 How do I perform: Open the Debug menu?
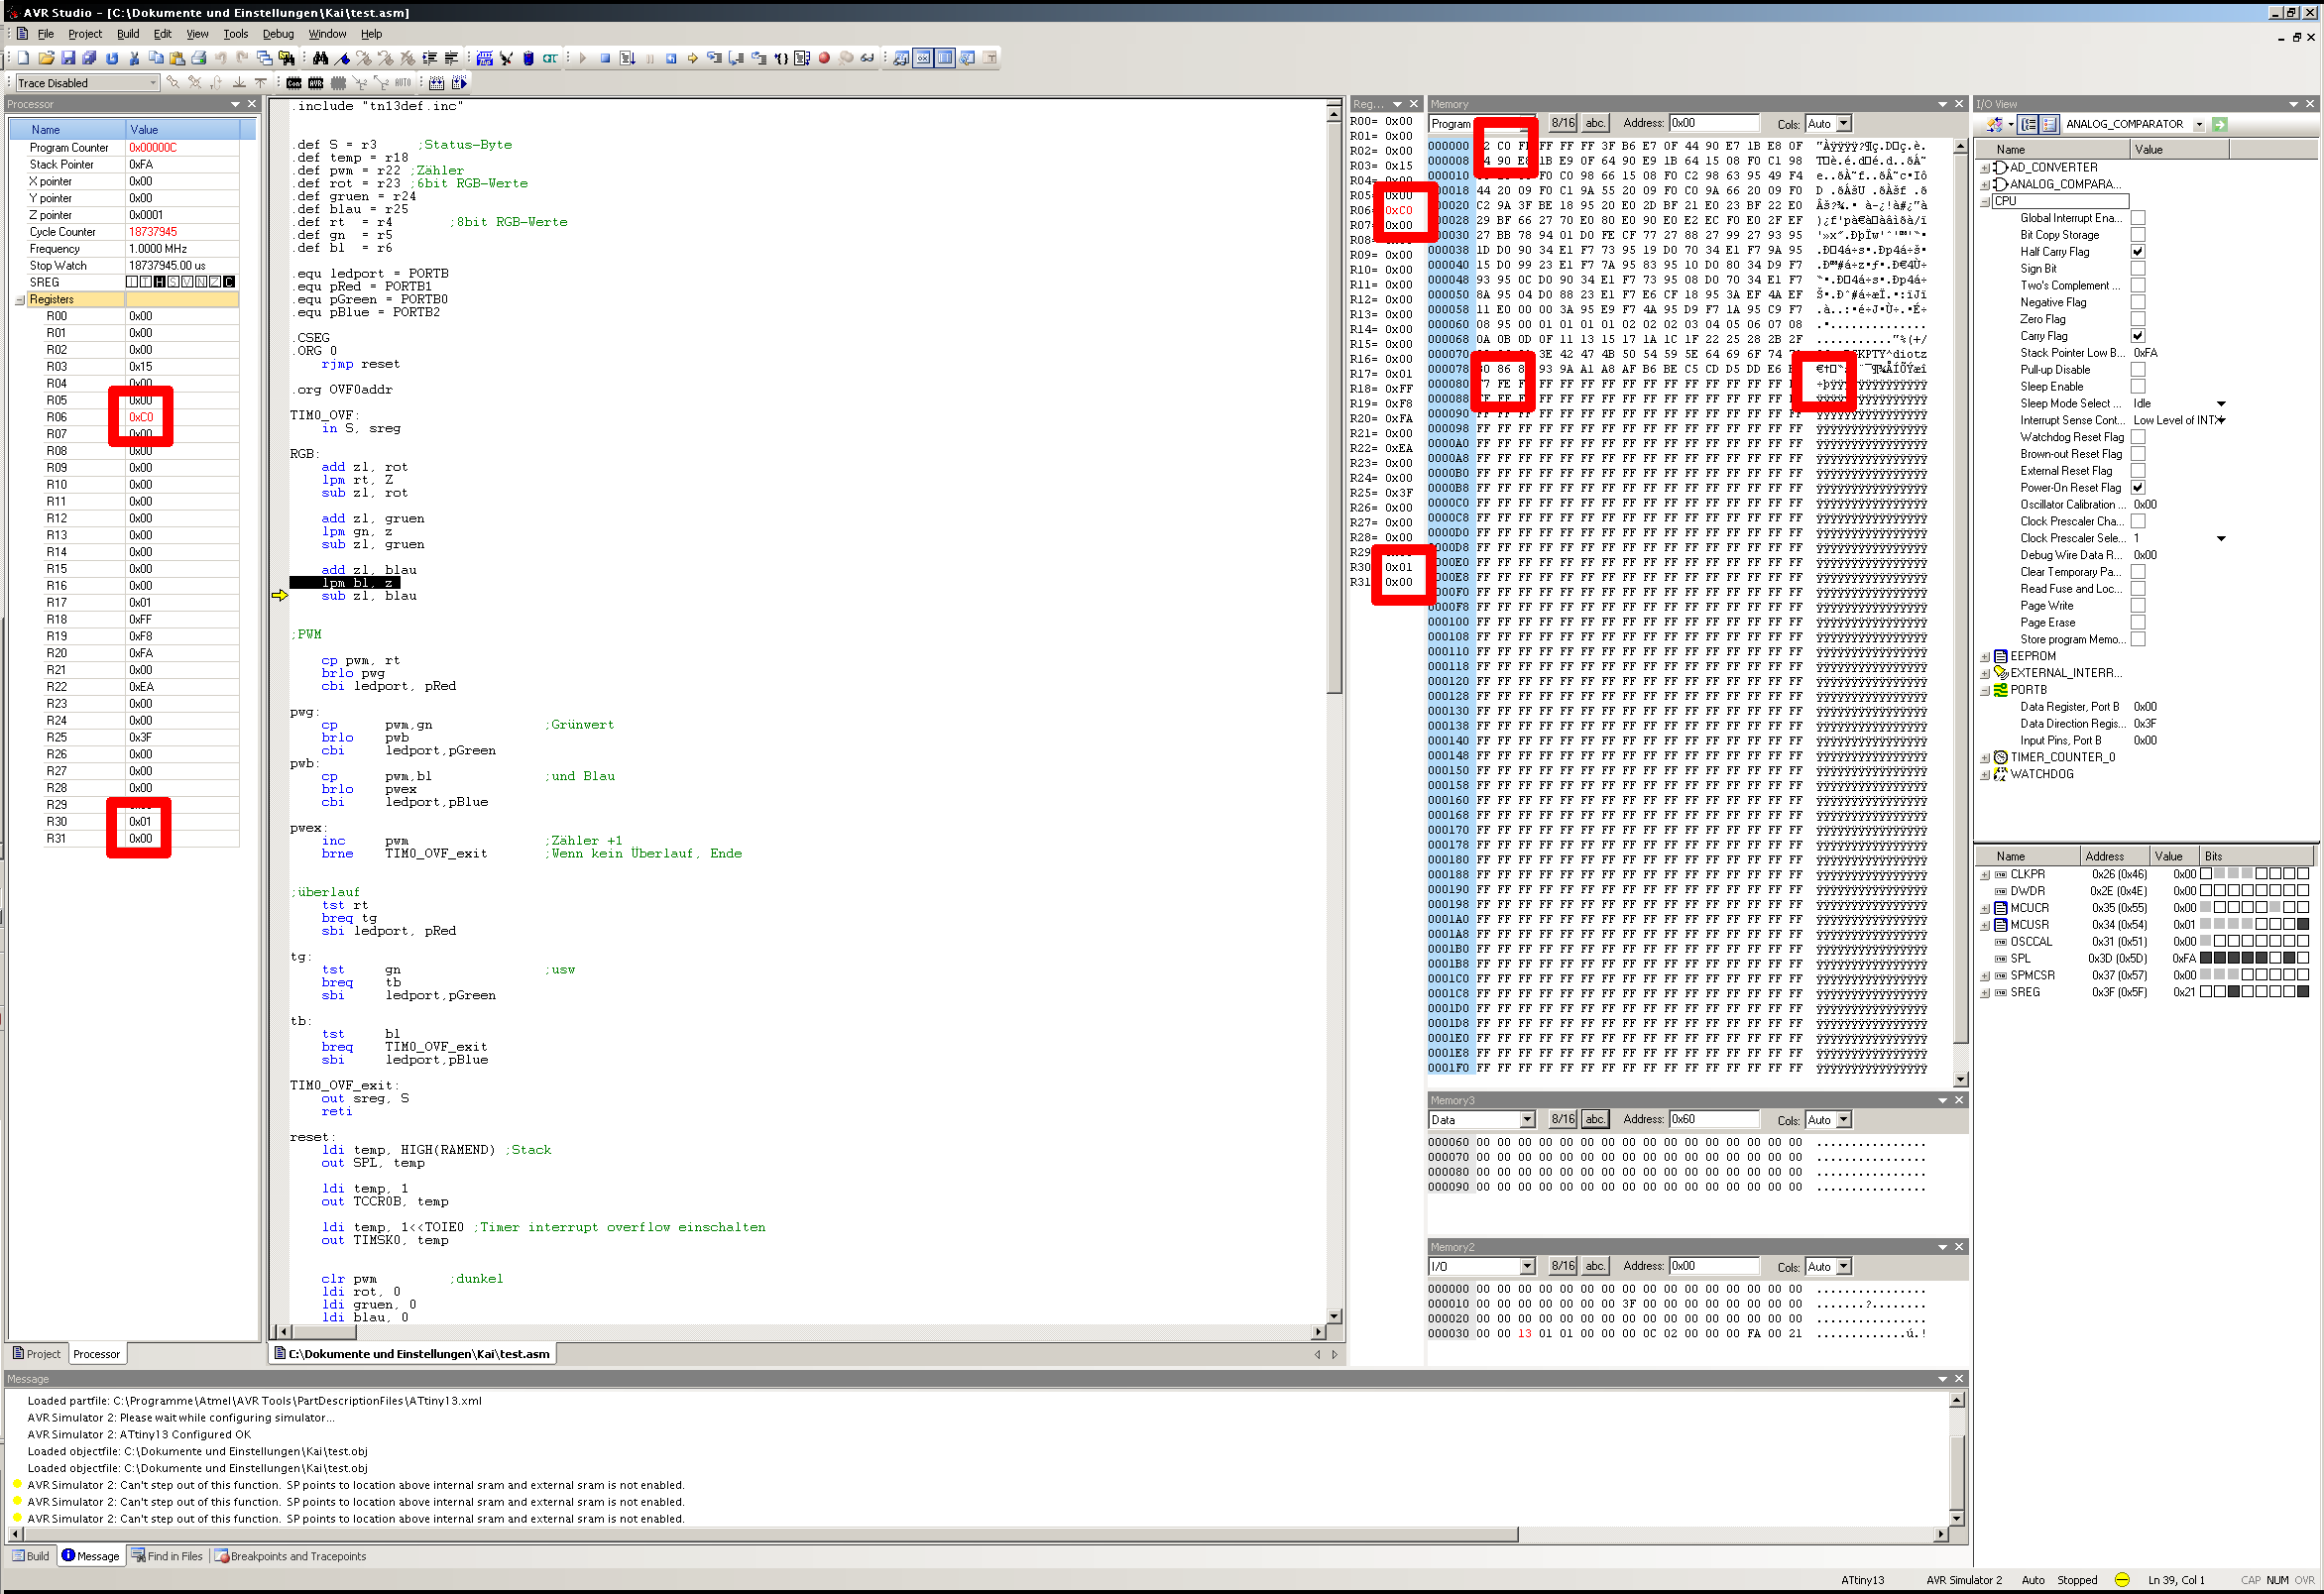click(x=278, y=34)
